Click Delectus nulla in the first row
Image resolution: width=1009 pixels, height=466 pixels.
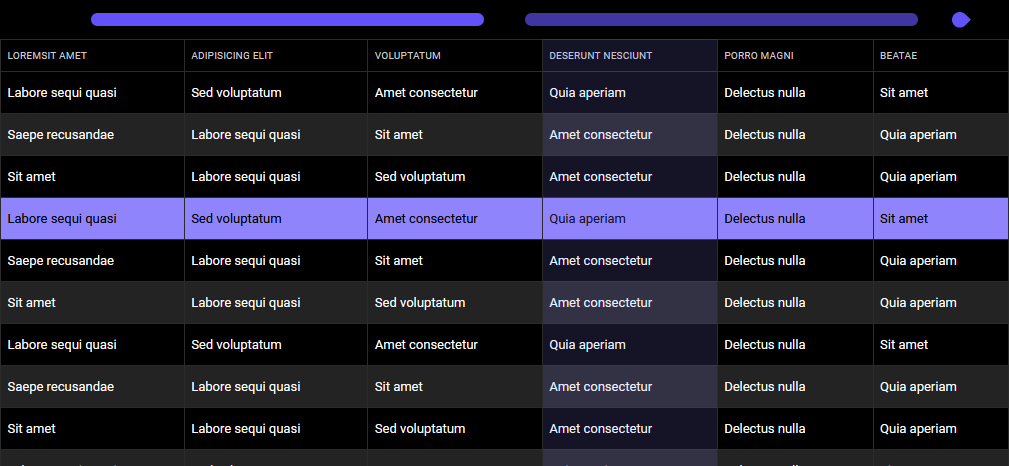point(764,93)
